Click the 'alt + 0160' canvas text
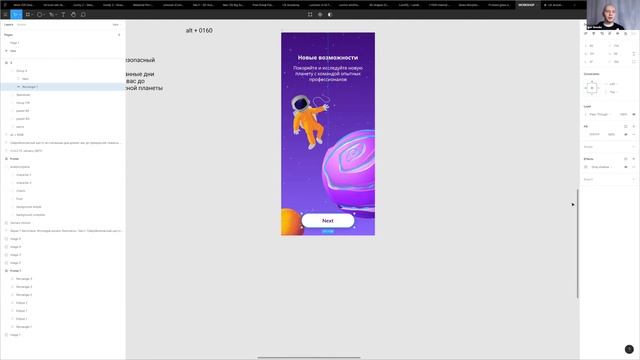The image size is (640, 360). [x=199, y=31]
